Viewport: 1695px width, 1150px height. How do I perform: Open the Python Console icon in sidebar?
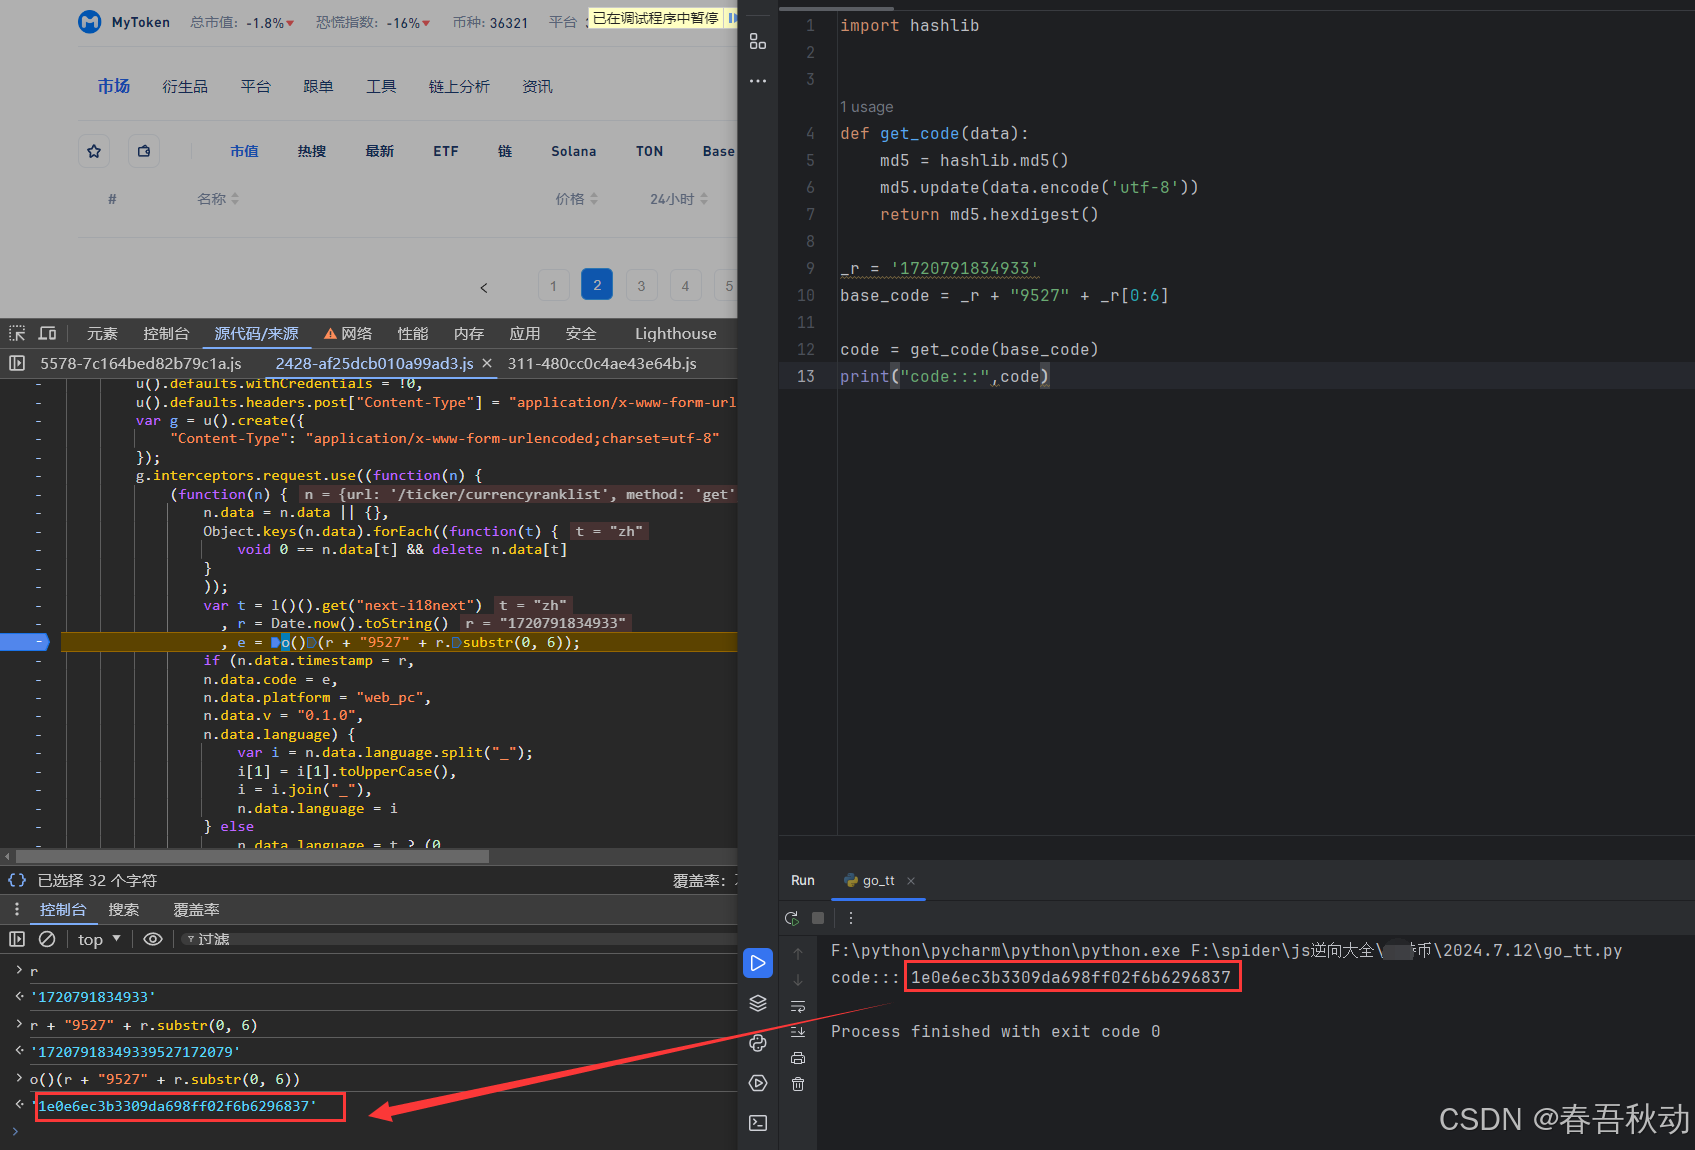click(x=758, y=1043)
